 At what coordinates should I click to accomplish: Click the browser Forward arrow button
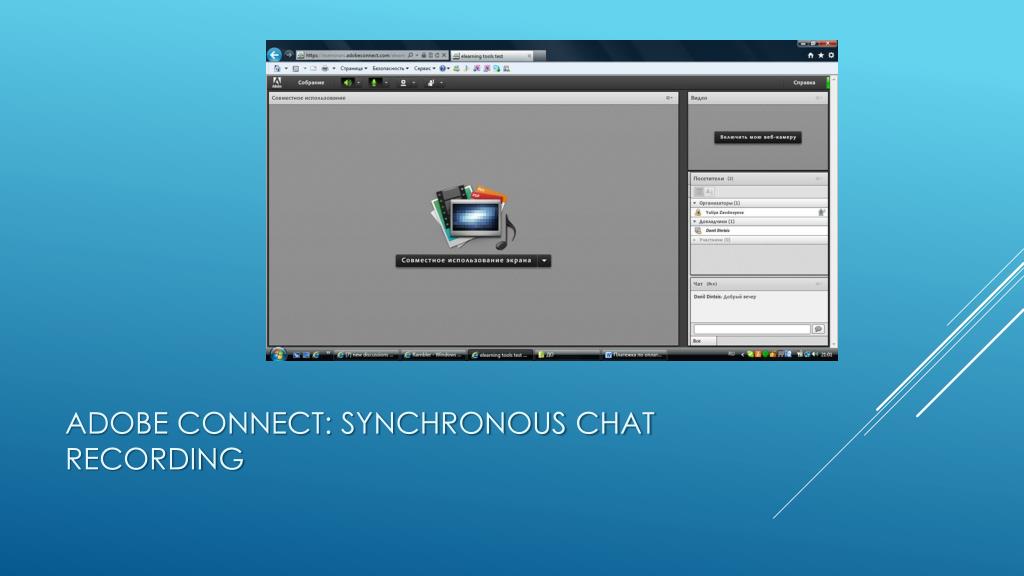tap(289, 54)
